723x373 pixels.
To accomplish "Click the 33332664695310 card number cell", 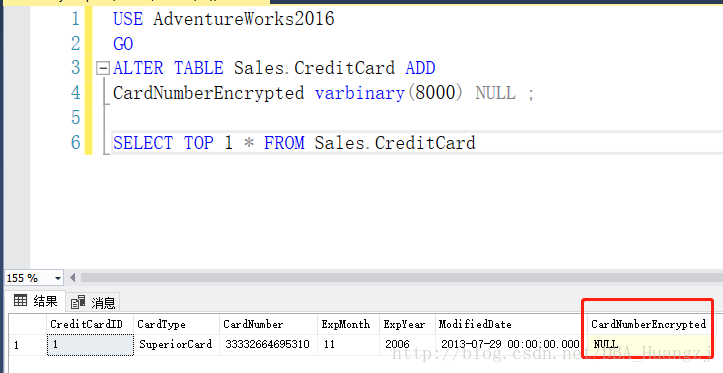I will click(x=268, y=344).
